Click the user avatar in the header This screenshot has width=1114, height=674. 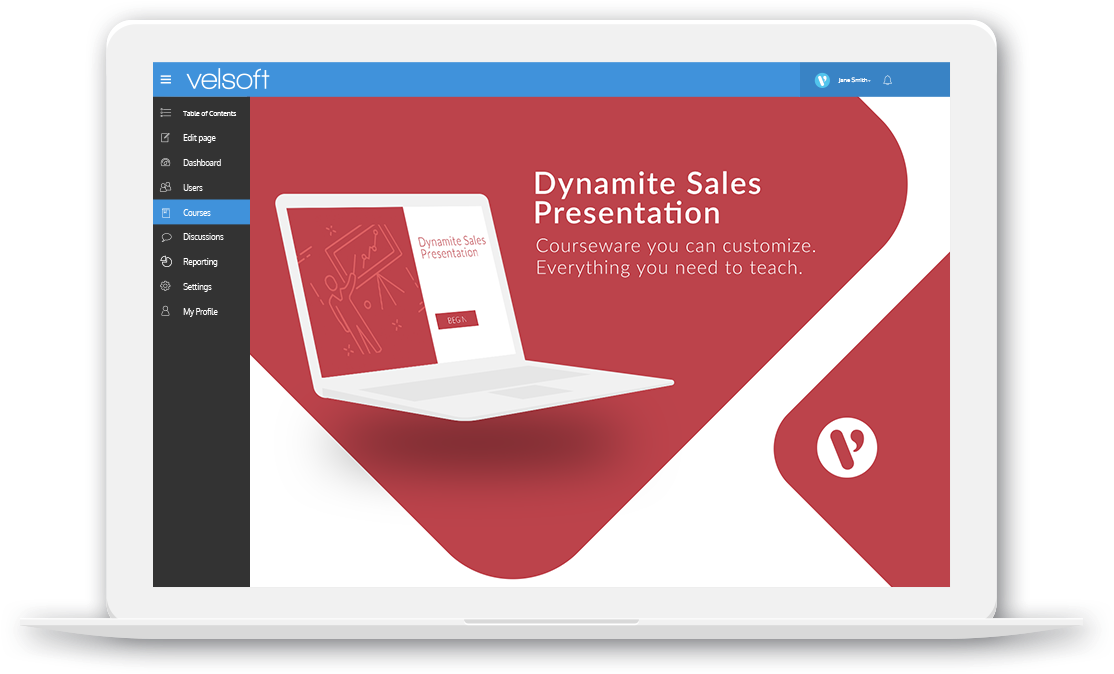click(x=822, y=80)
